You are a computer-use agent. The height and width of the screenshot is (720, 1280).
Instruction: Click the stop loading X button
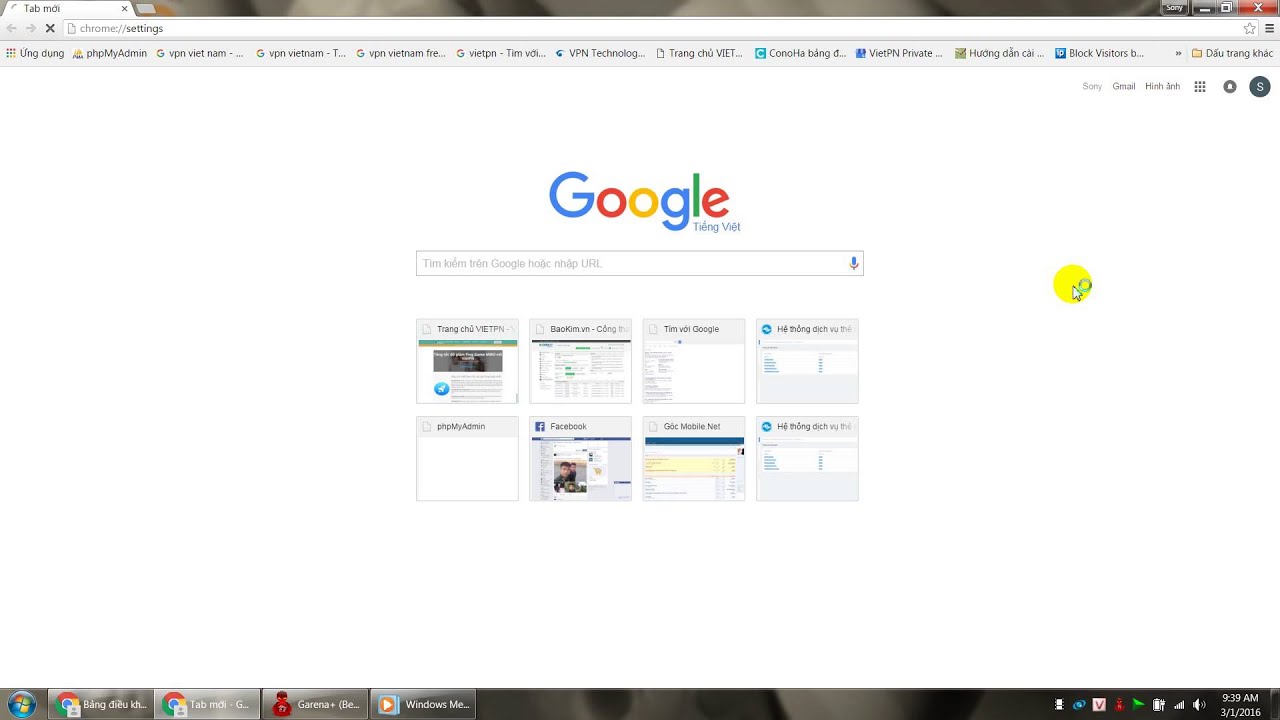tap(49, 28)
